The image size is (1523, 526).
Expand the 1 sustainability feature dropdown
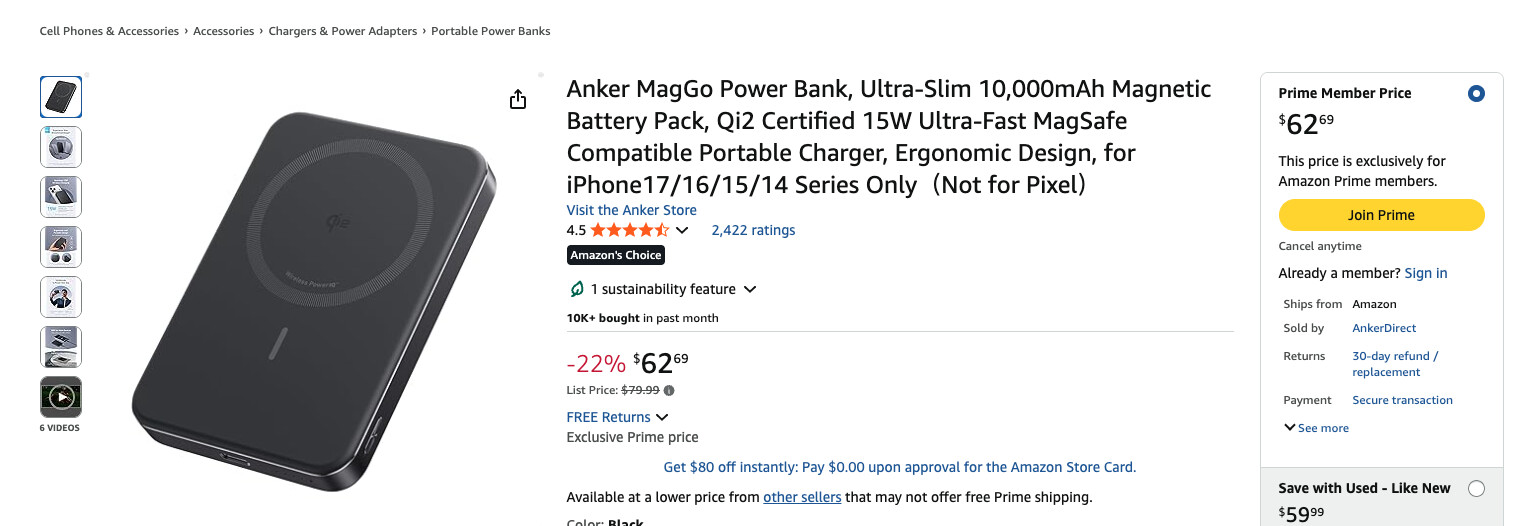pyautogui.click(x=750, y=289)
